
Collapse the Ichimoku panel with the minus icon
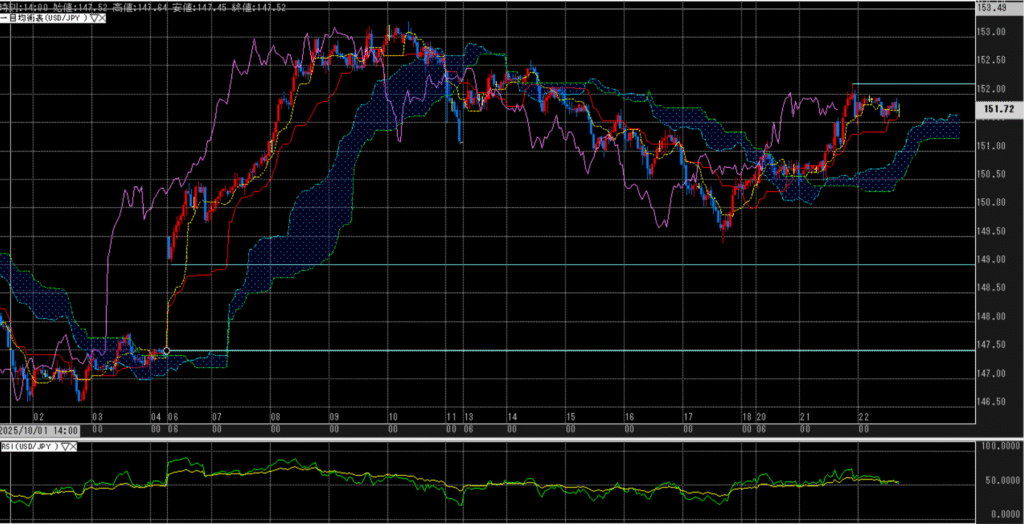click(x=4, y=18)
